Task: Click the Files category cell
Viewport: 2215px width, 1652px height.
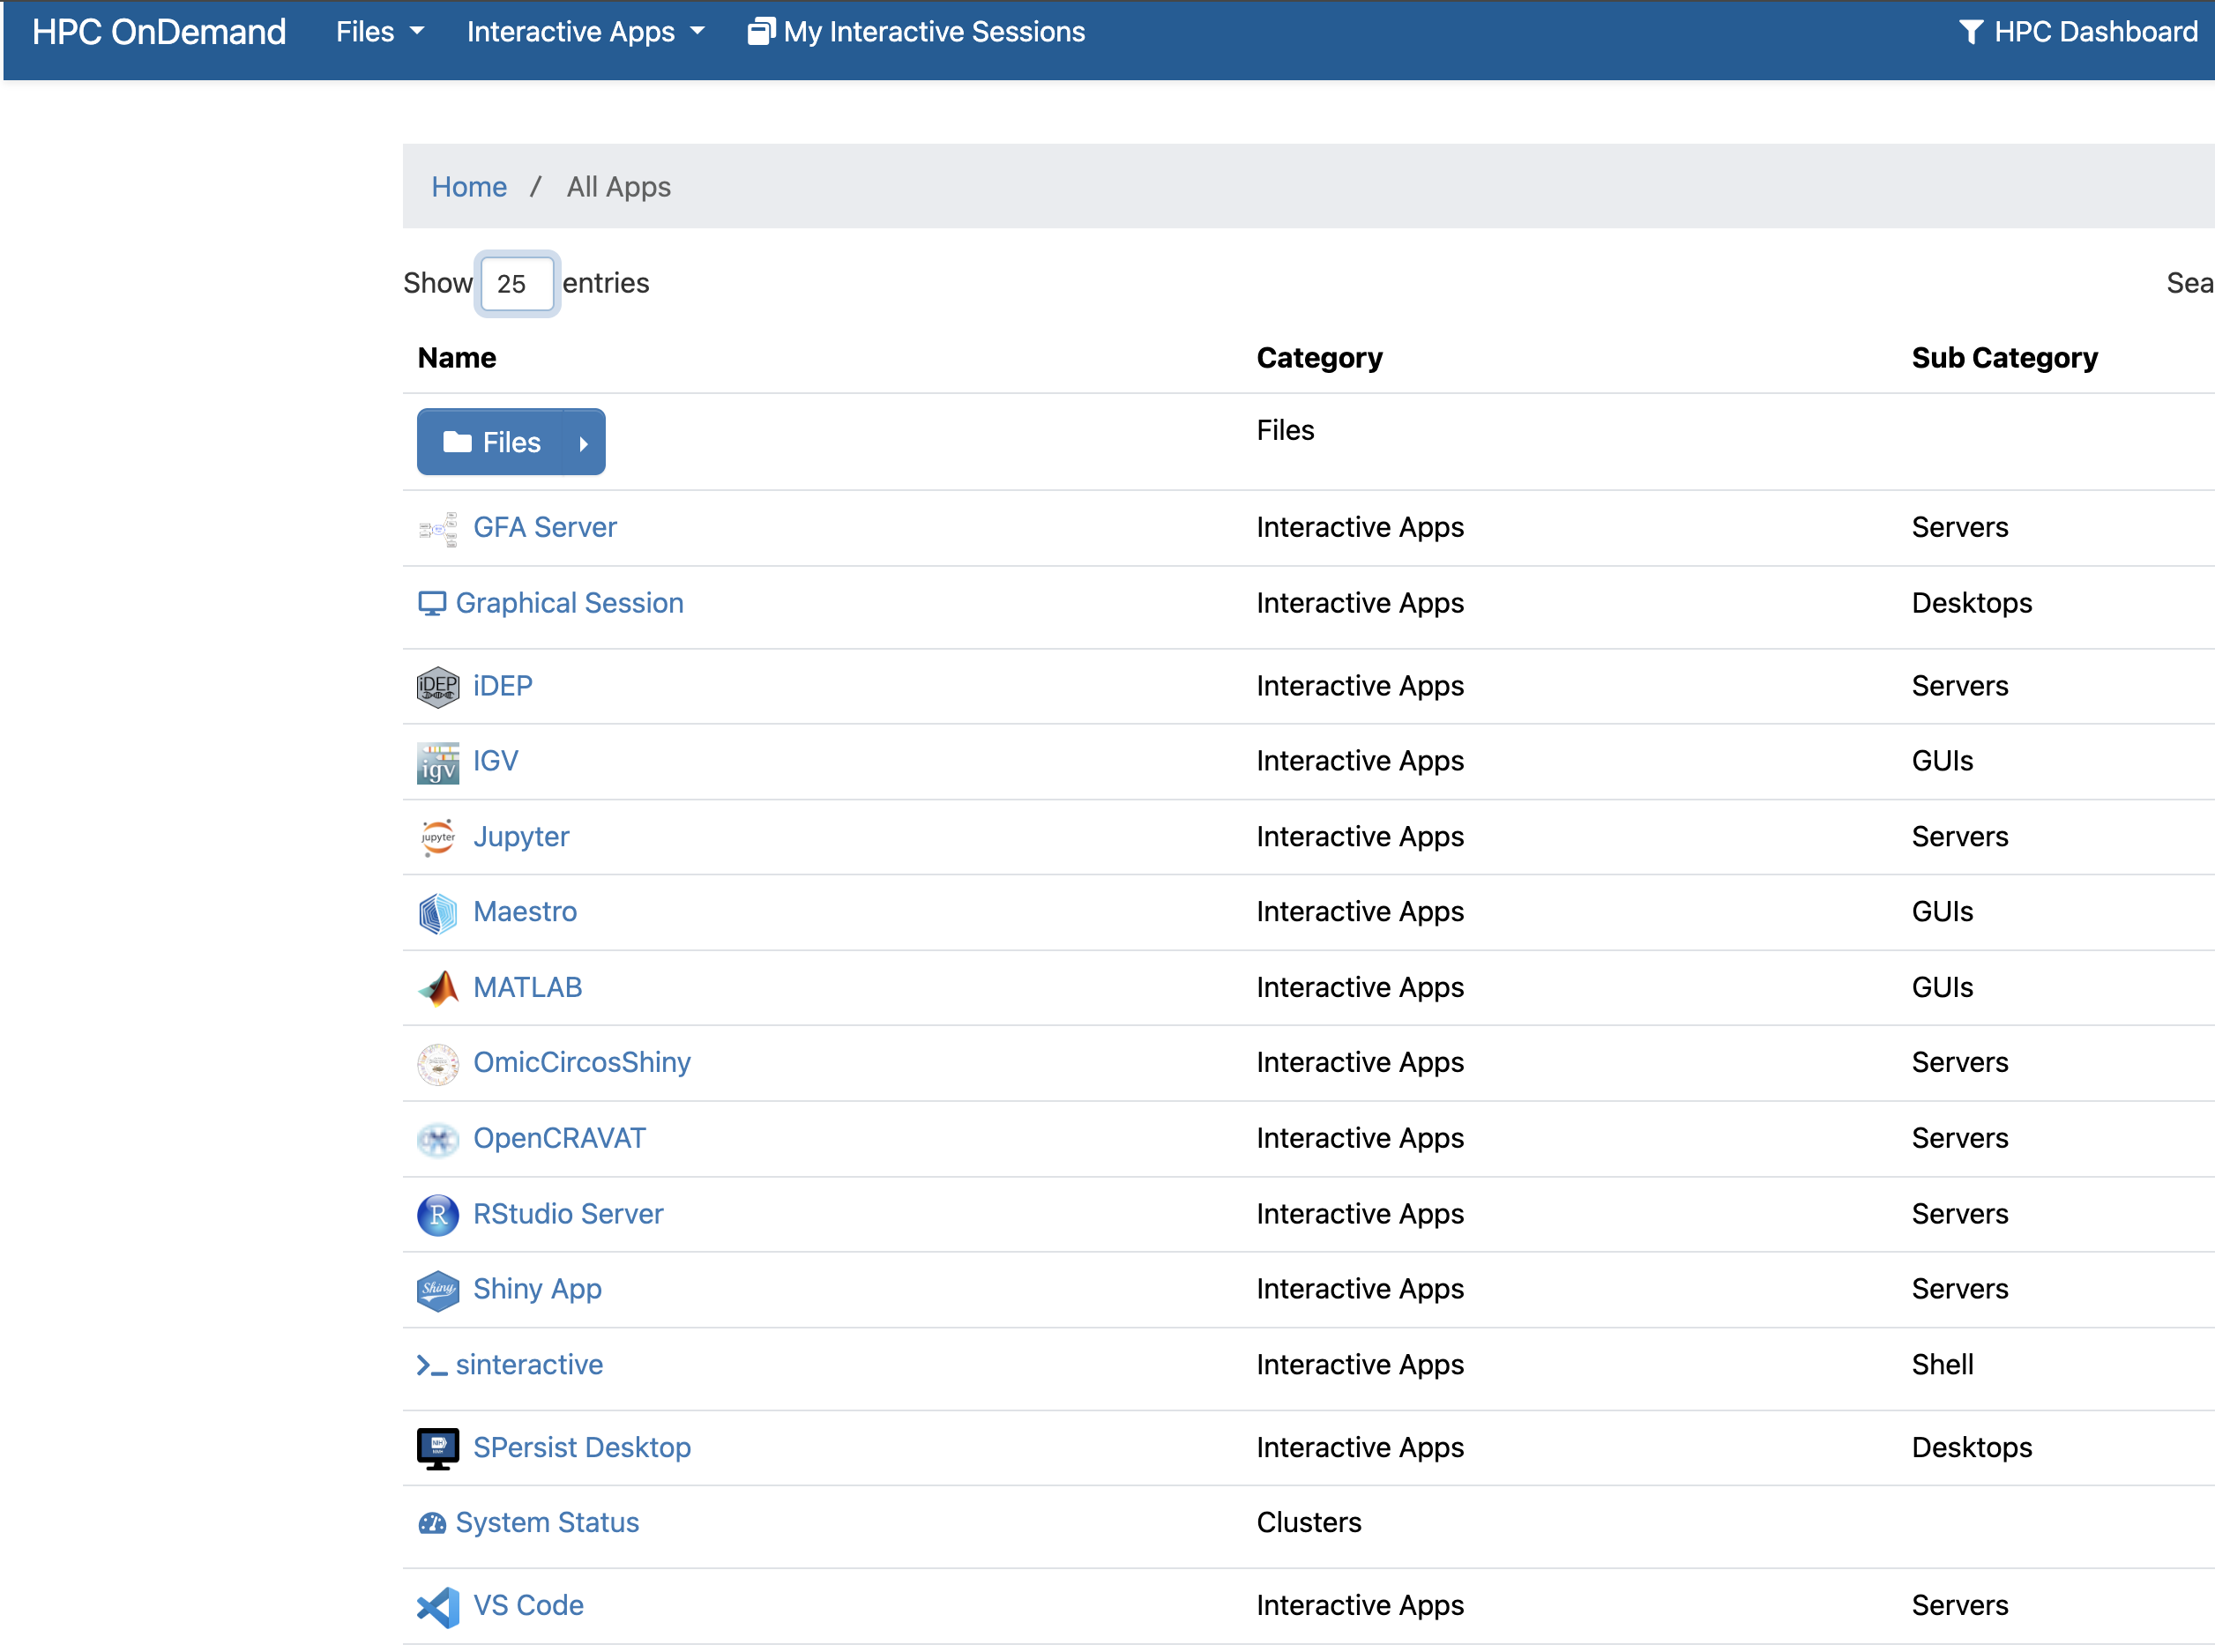Action: pos(1286,431)
